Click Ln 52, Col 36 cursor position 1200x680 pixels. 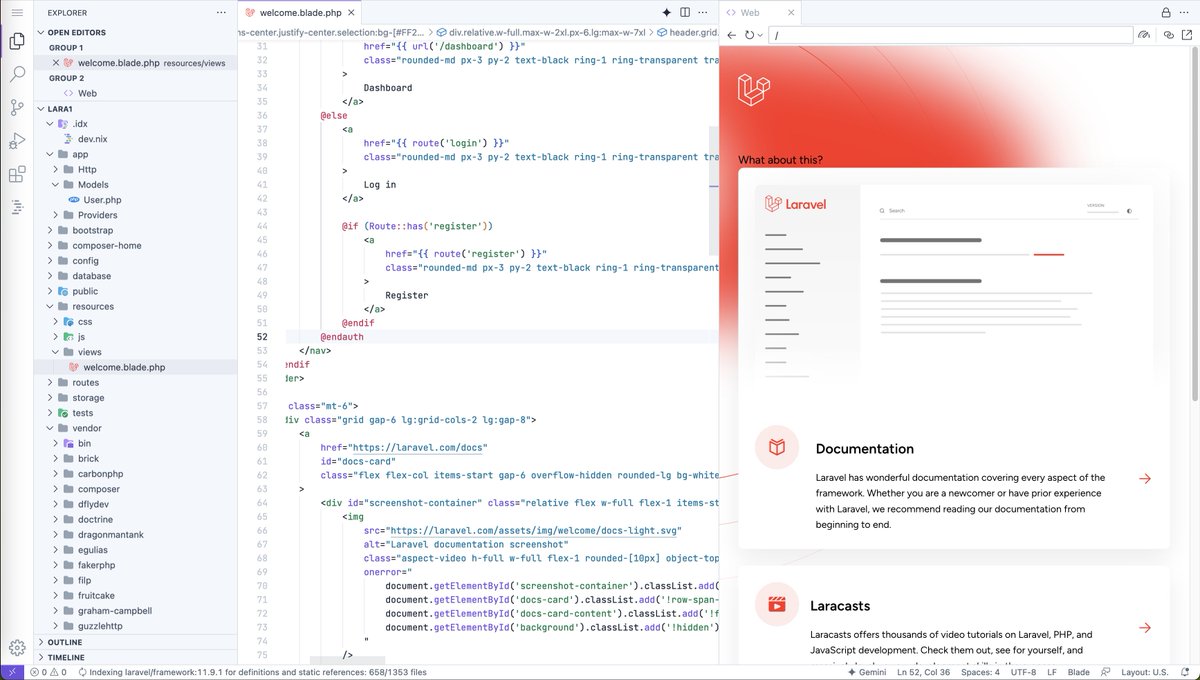923,672
